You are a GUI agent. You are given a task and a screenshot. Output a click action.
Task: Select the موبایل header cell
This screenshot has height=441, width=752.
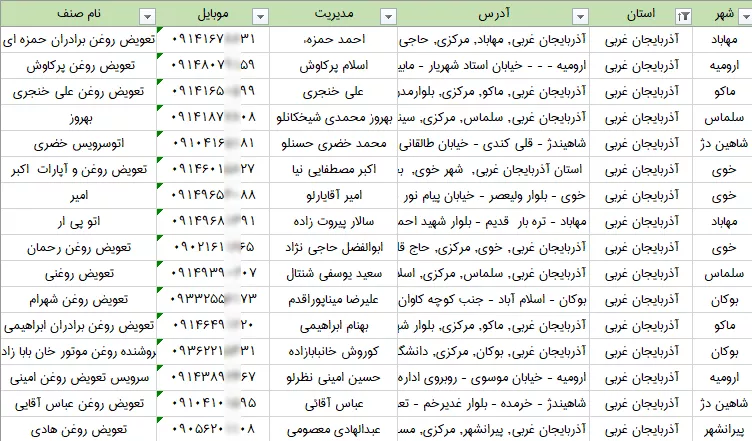pyautogui.click(x=213, y=13)
